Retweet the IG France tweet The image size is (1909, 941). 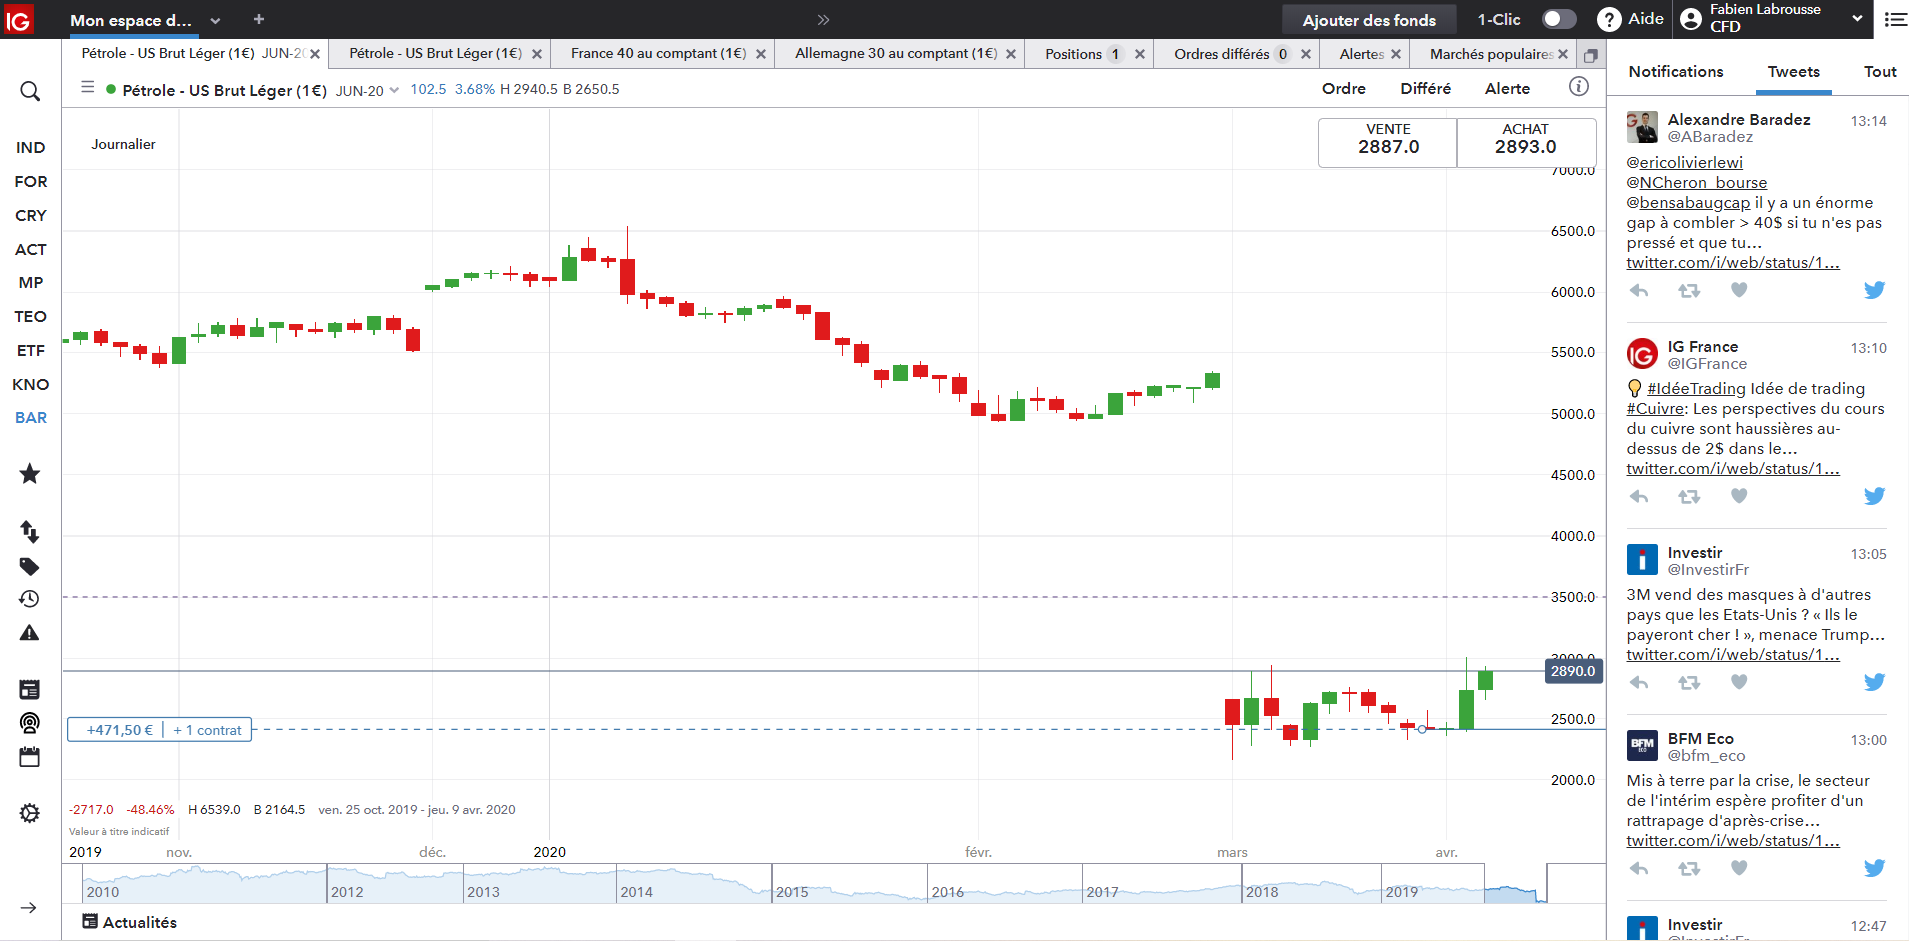coord(1689,497)
